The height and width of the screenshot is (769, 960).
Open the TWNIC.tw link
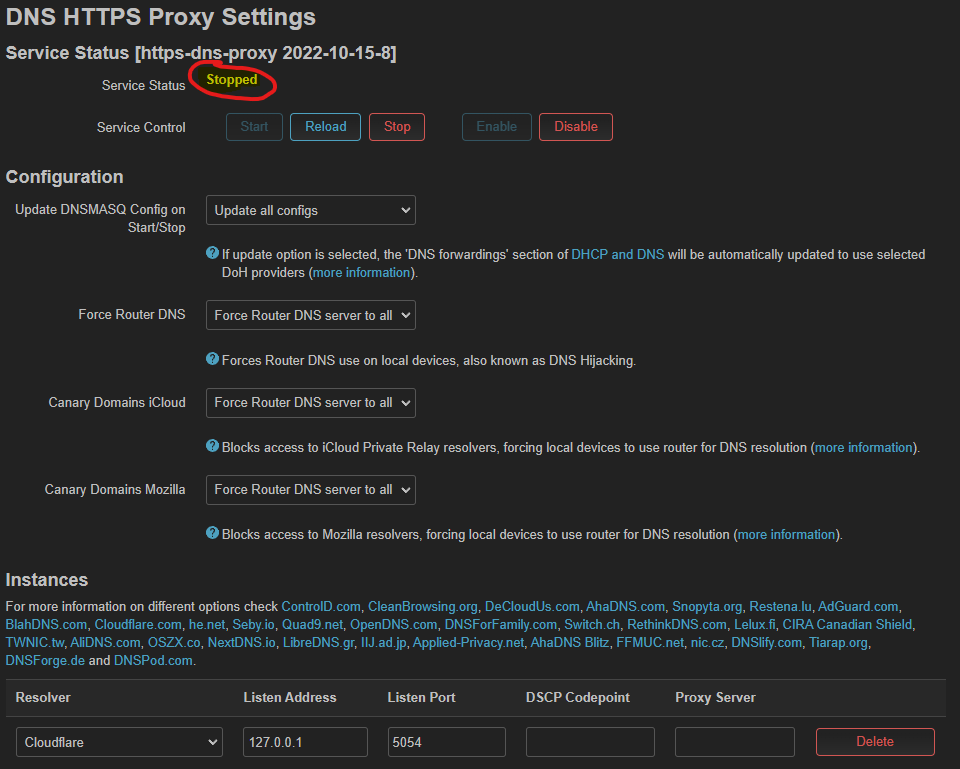34,643
